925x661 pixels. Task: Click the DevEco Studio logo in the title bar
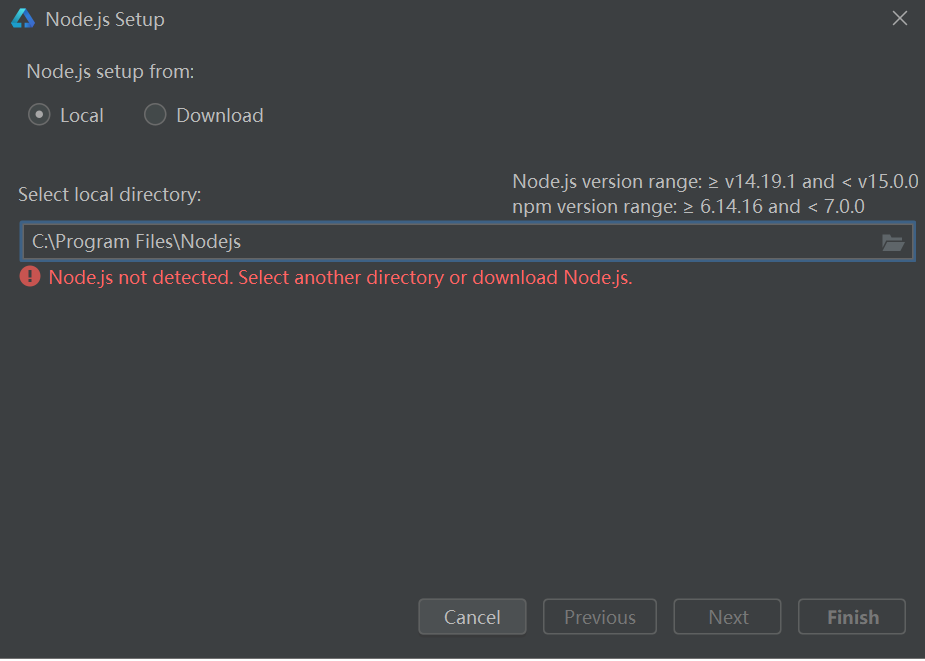23,19
